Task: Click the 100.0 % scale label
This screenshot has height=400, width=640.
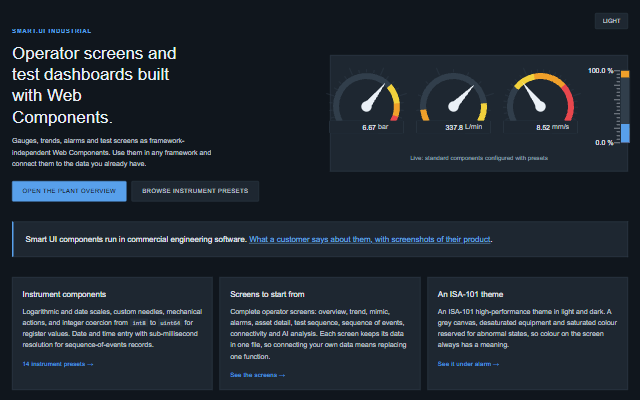Action: tap(600, 71)
